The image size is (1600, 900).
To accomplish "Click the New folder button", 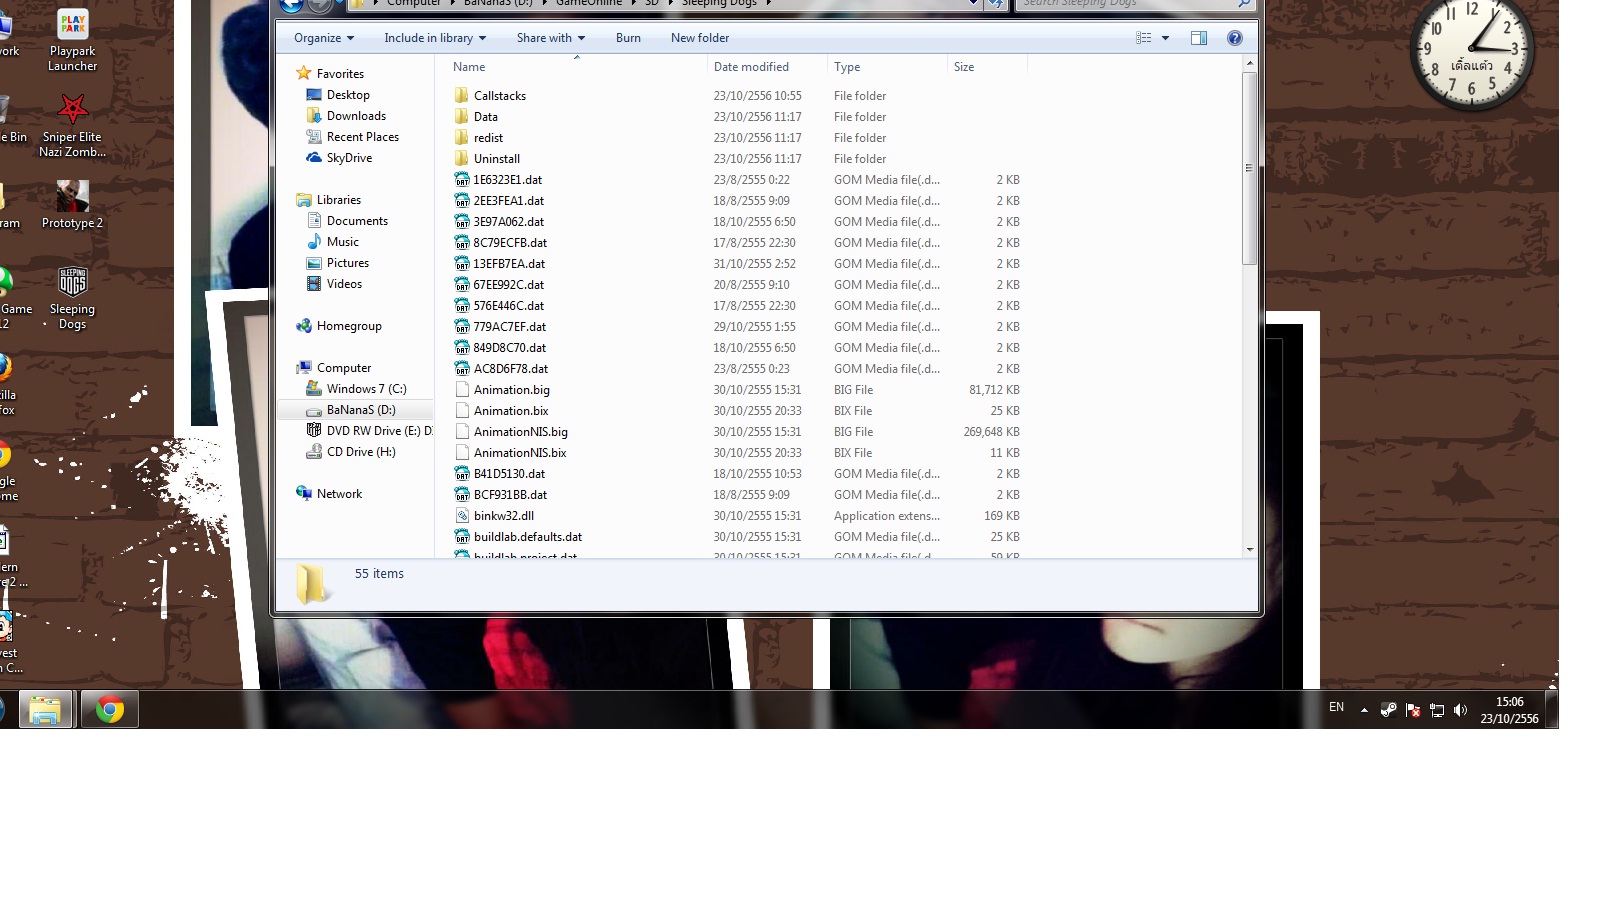I will coord(700,38).
